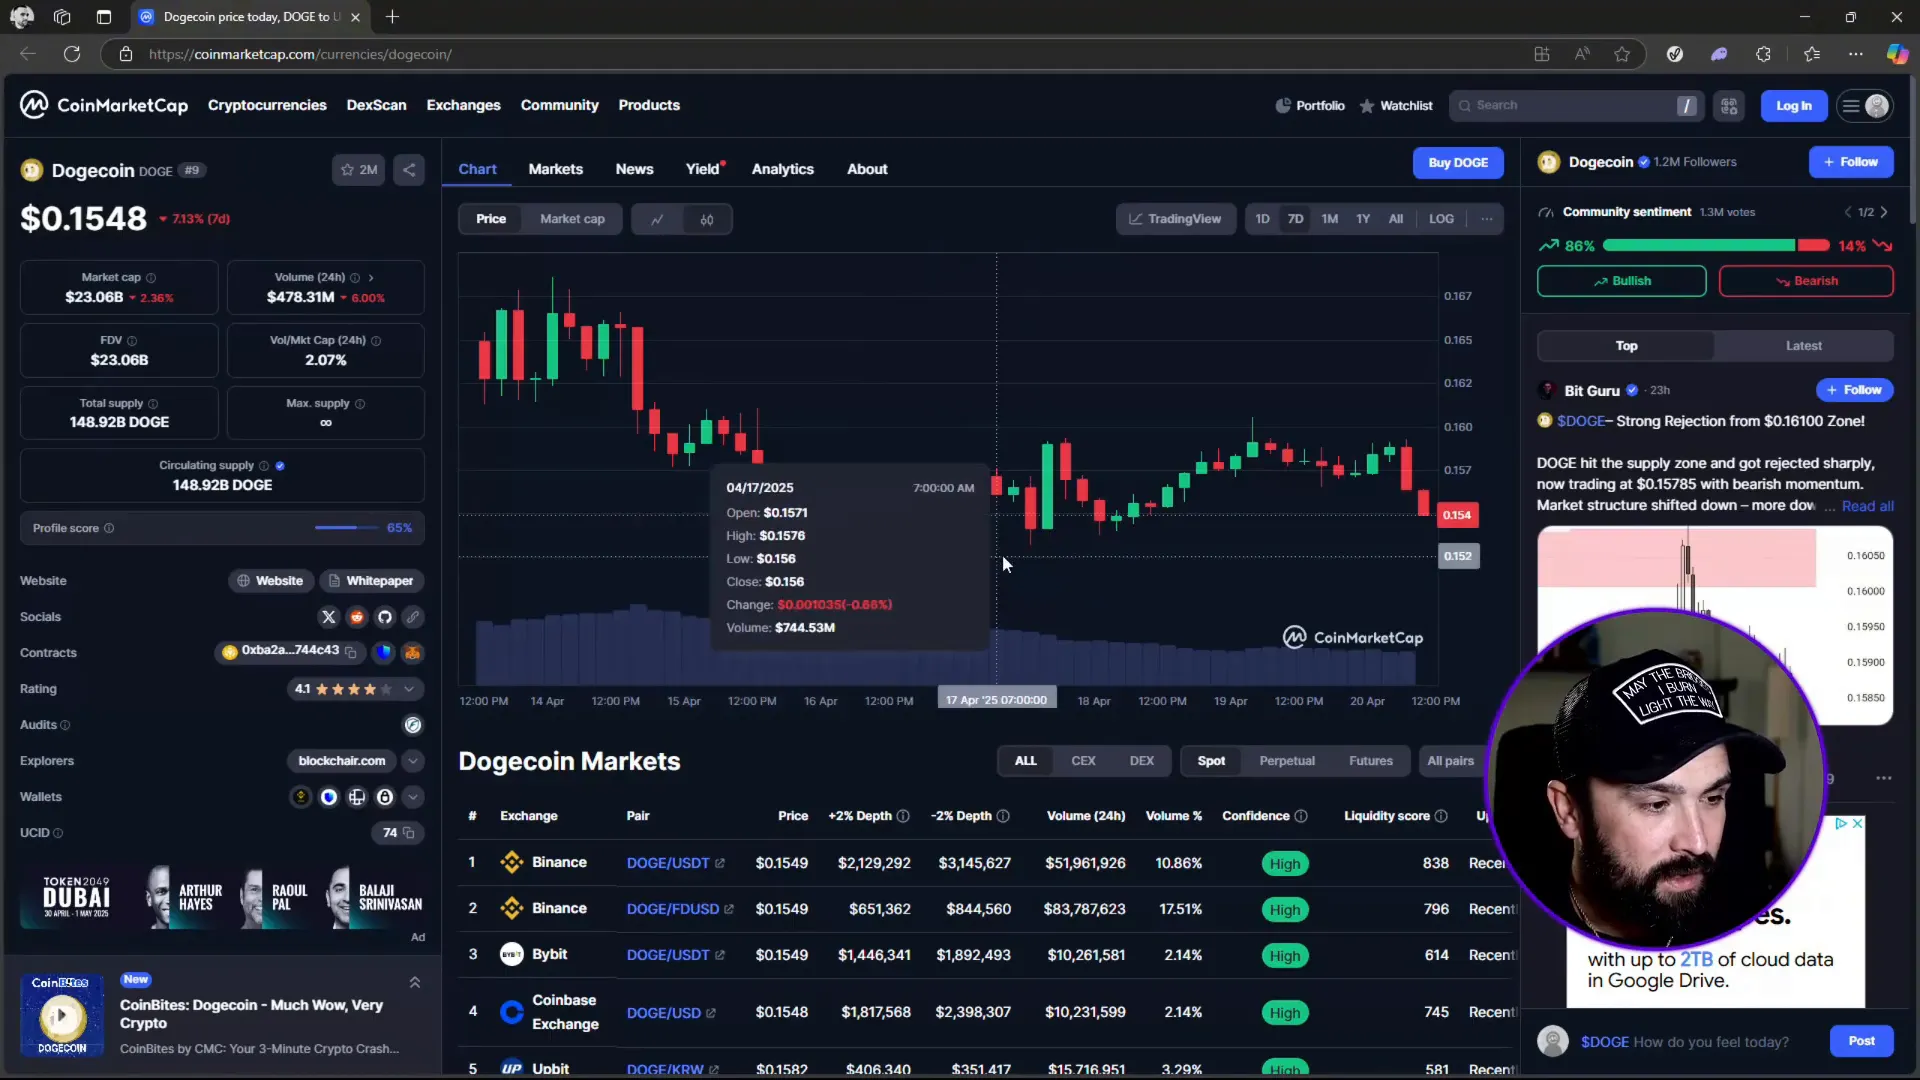Go to next community sentiment page
The width and height of the screenshot is (1920, 1080).
1884,212
